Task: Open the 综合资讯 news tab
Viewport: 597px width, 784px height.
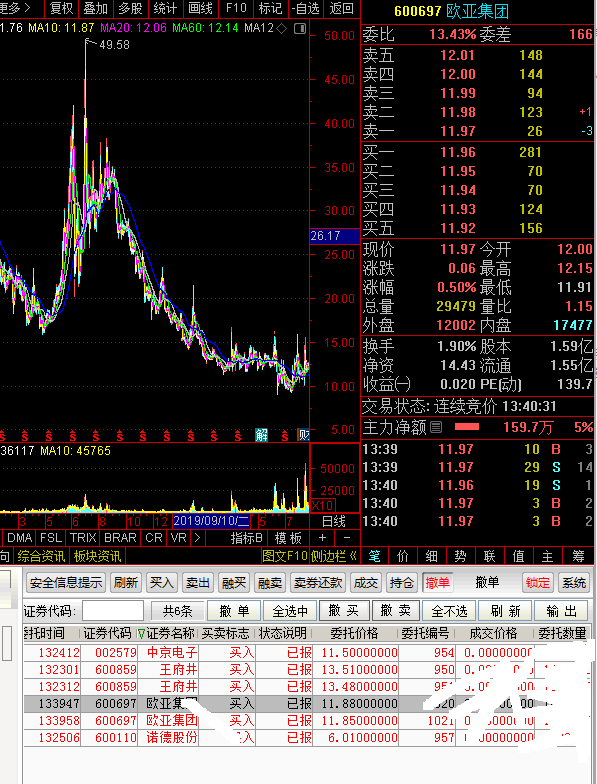Action: tap(41, 556)
